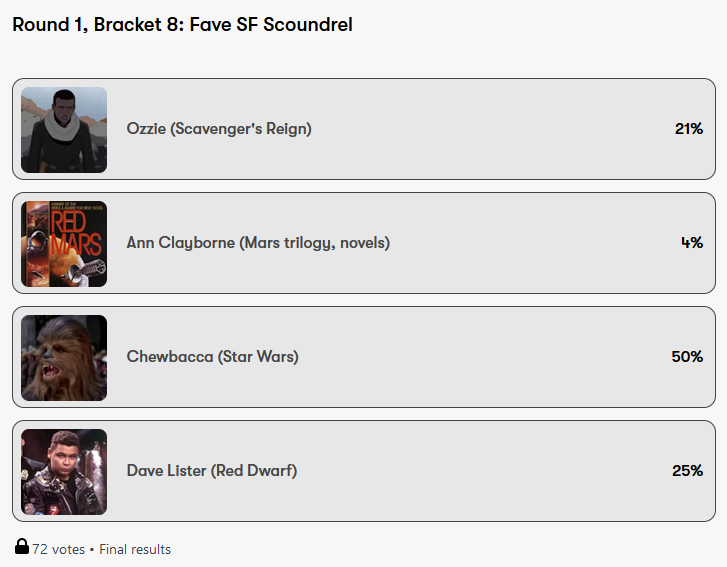The height and width of the screenshot is (567, 727).
Task: Click Dave Lister's portrait thumbnail
Action: [x=64, y=472]
